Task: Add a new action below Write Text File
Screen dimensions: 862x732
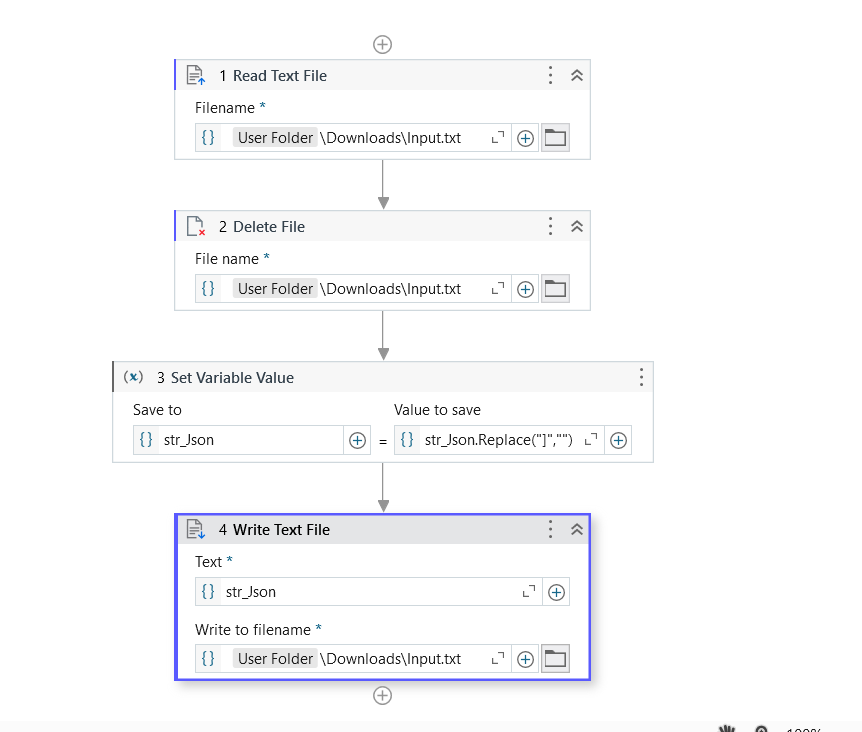Action: click(x=382, y=695)
